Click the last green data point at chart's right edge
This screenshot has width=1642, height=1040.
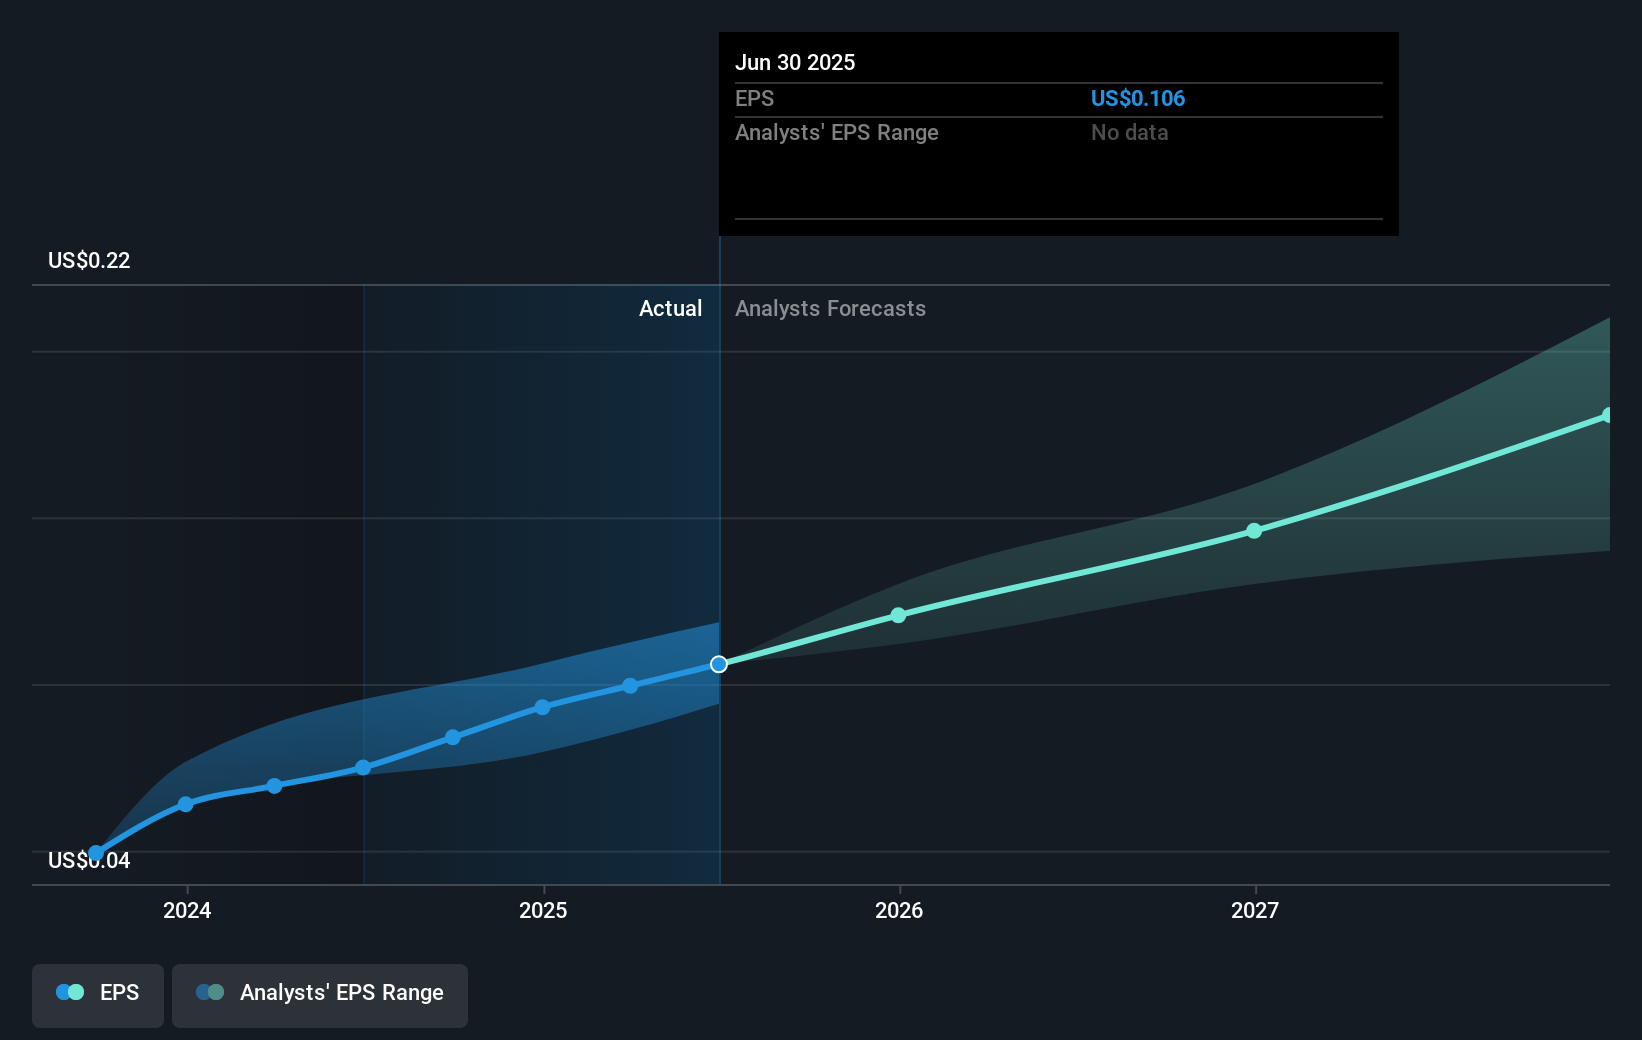[1608, 415]
